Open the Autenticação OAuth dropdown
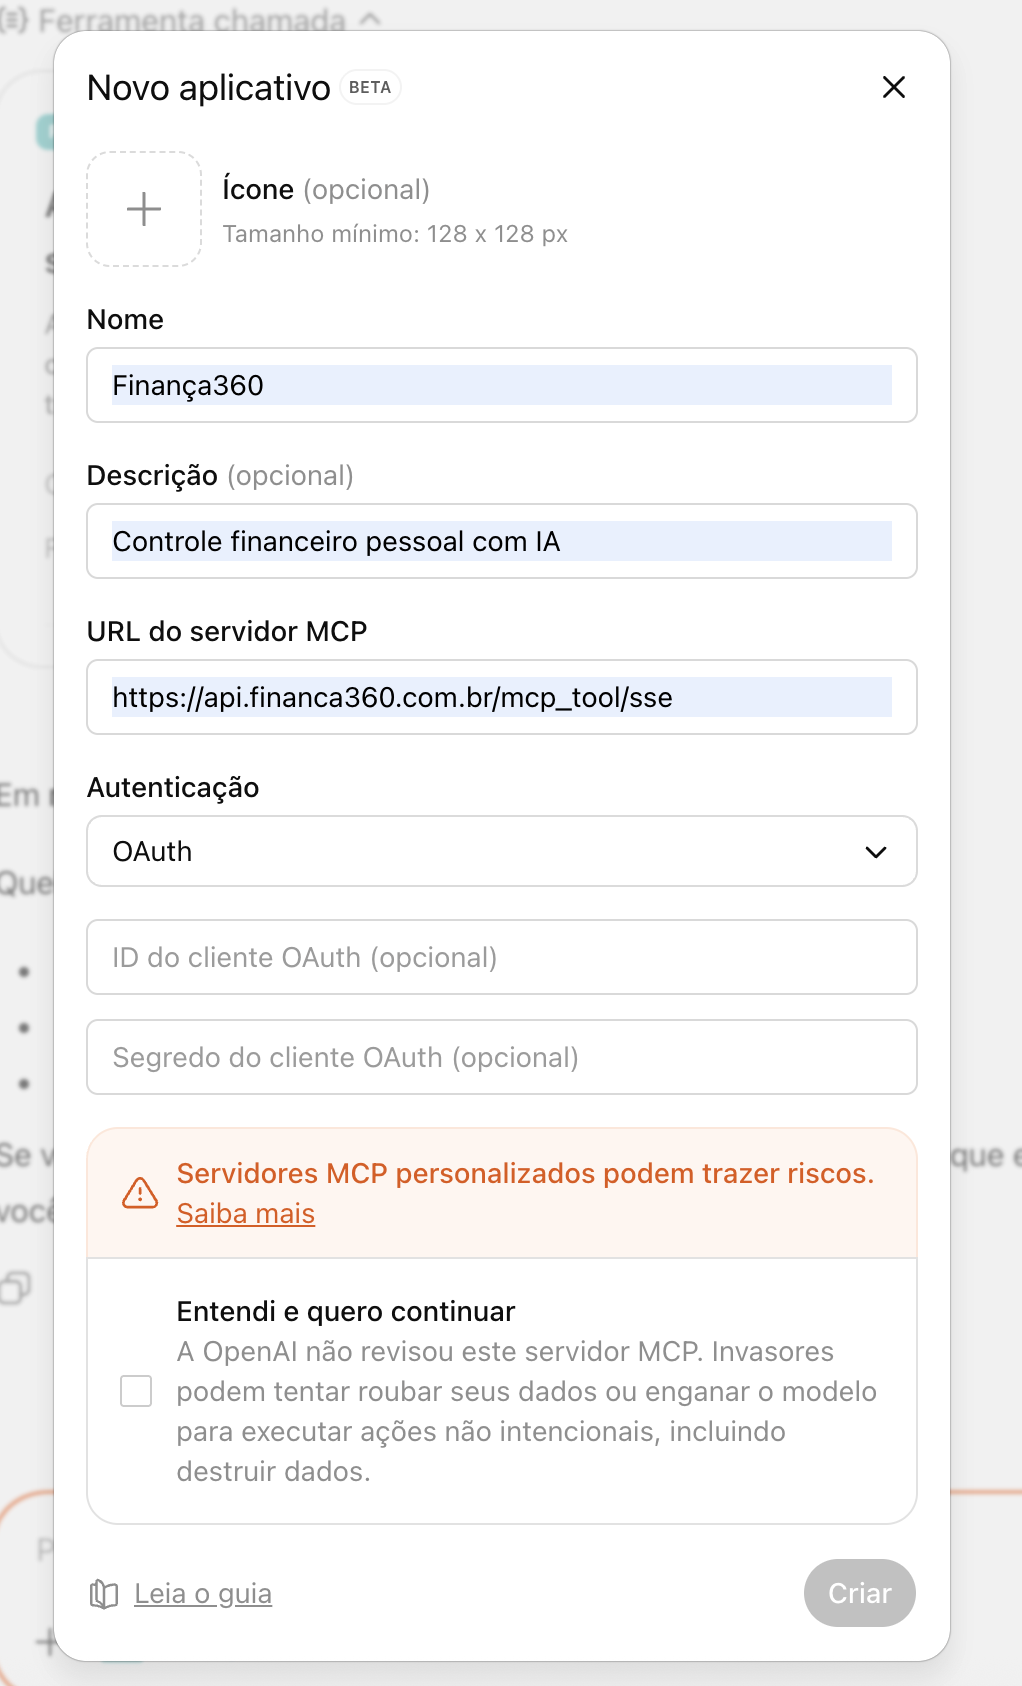The image size is (1022, 1686). pyautogui.click(x=502, y=851)
